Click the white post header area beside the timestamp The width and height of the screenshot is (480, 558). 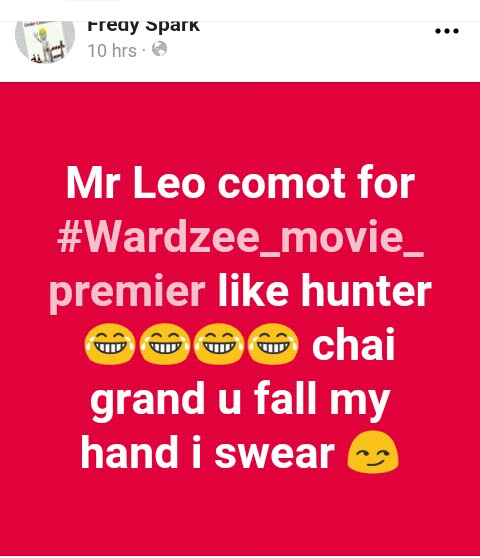pyautogui.click(x=299, y=50)
